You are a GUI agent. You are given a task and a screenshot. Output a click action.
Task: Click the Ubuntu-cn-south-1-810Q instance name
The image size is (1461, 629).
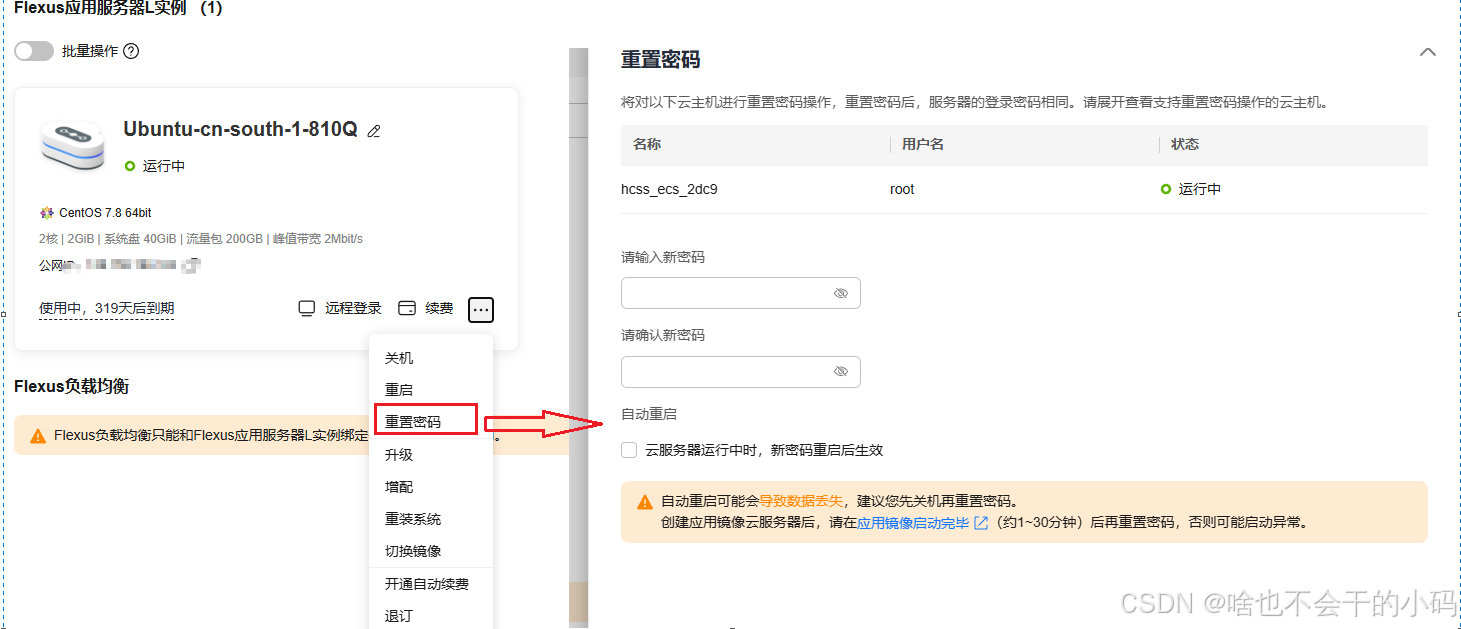[240, 129]
